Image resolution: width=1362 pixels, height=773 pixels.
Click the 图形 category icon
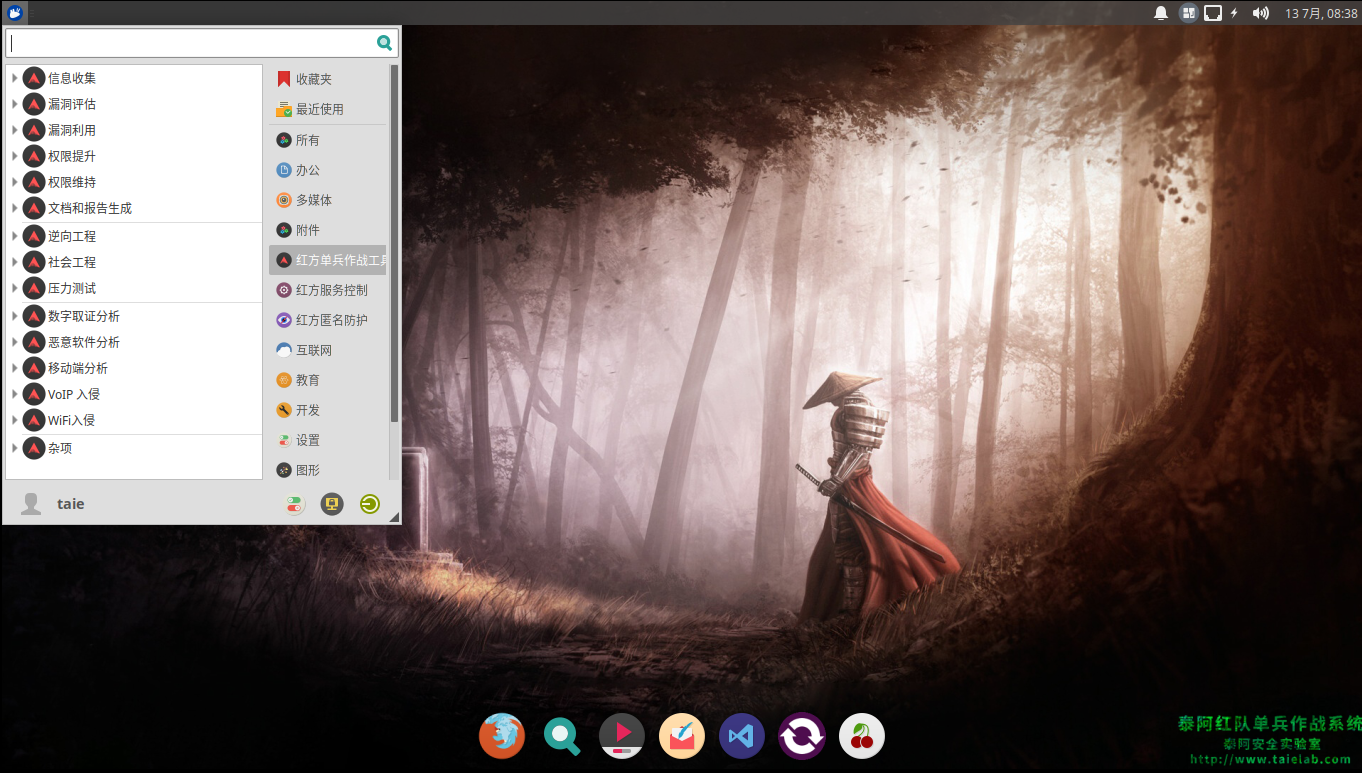pos(284,470)
